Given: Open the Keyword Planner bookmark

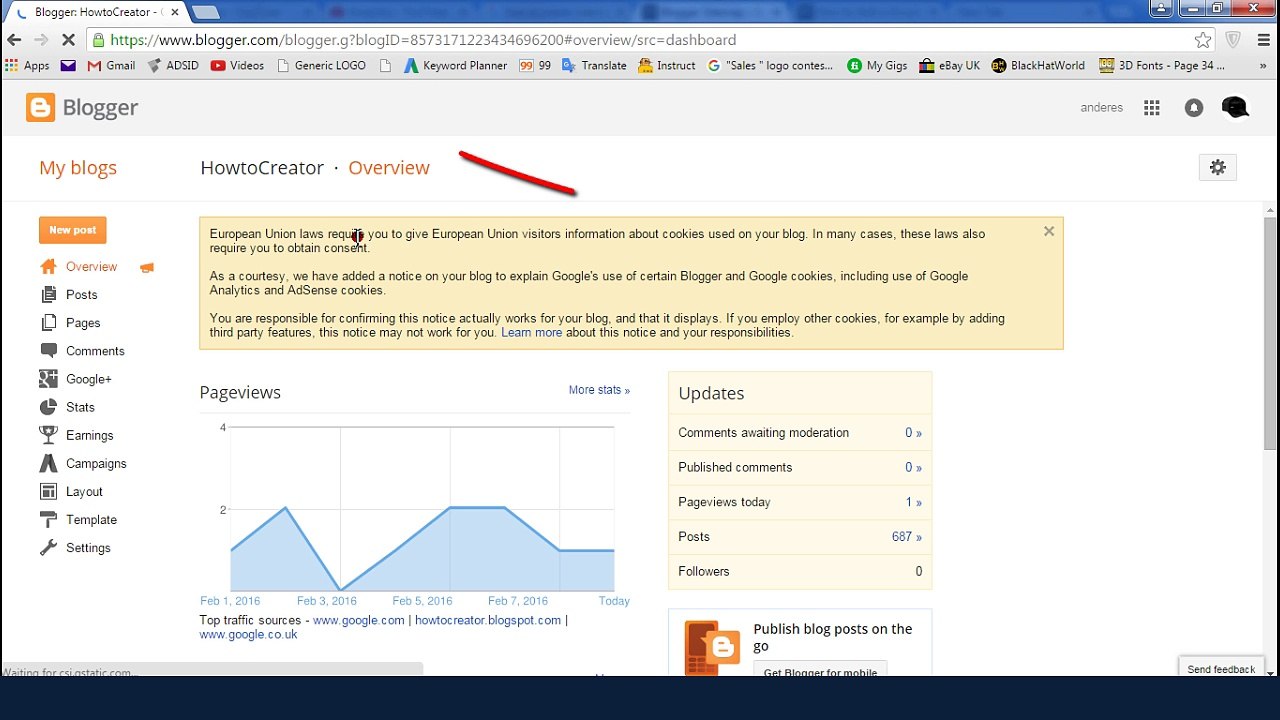Looking at the screenshot, I should 455,66.
